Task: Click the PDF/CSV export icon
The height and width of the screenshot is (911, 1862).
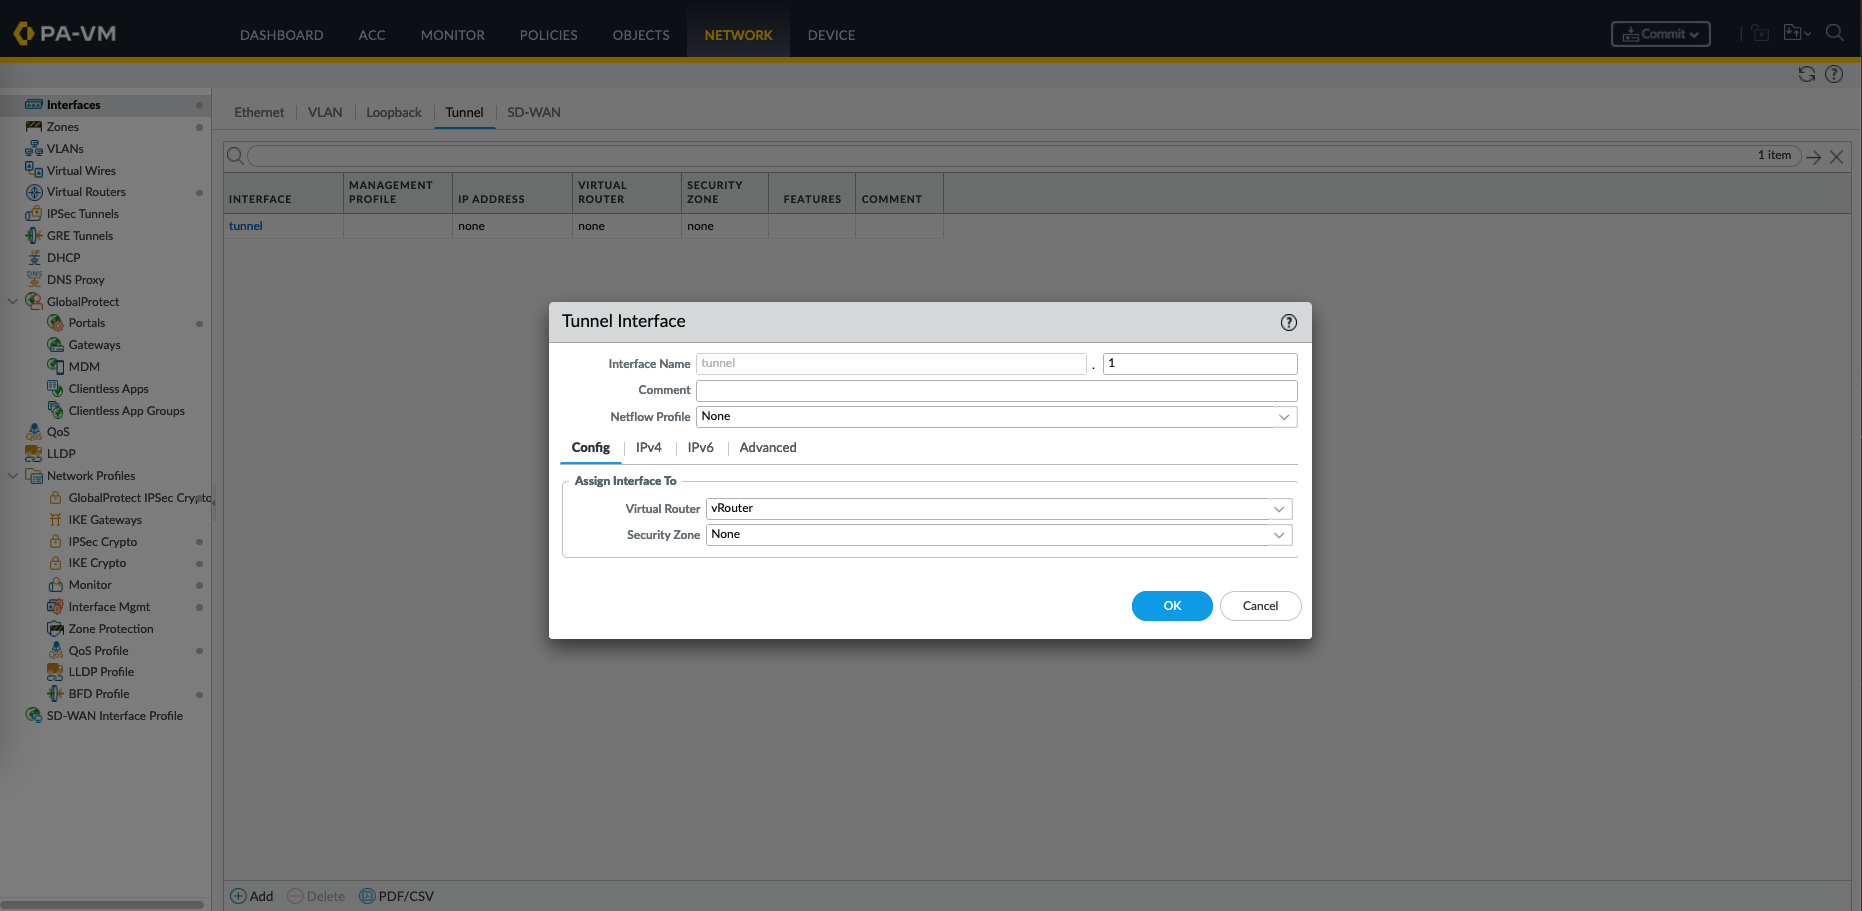Action: pos(367,896)
